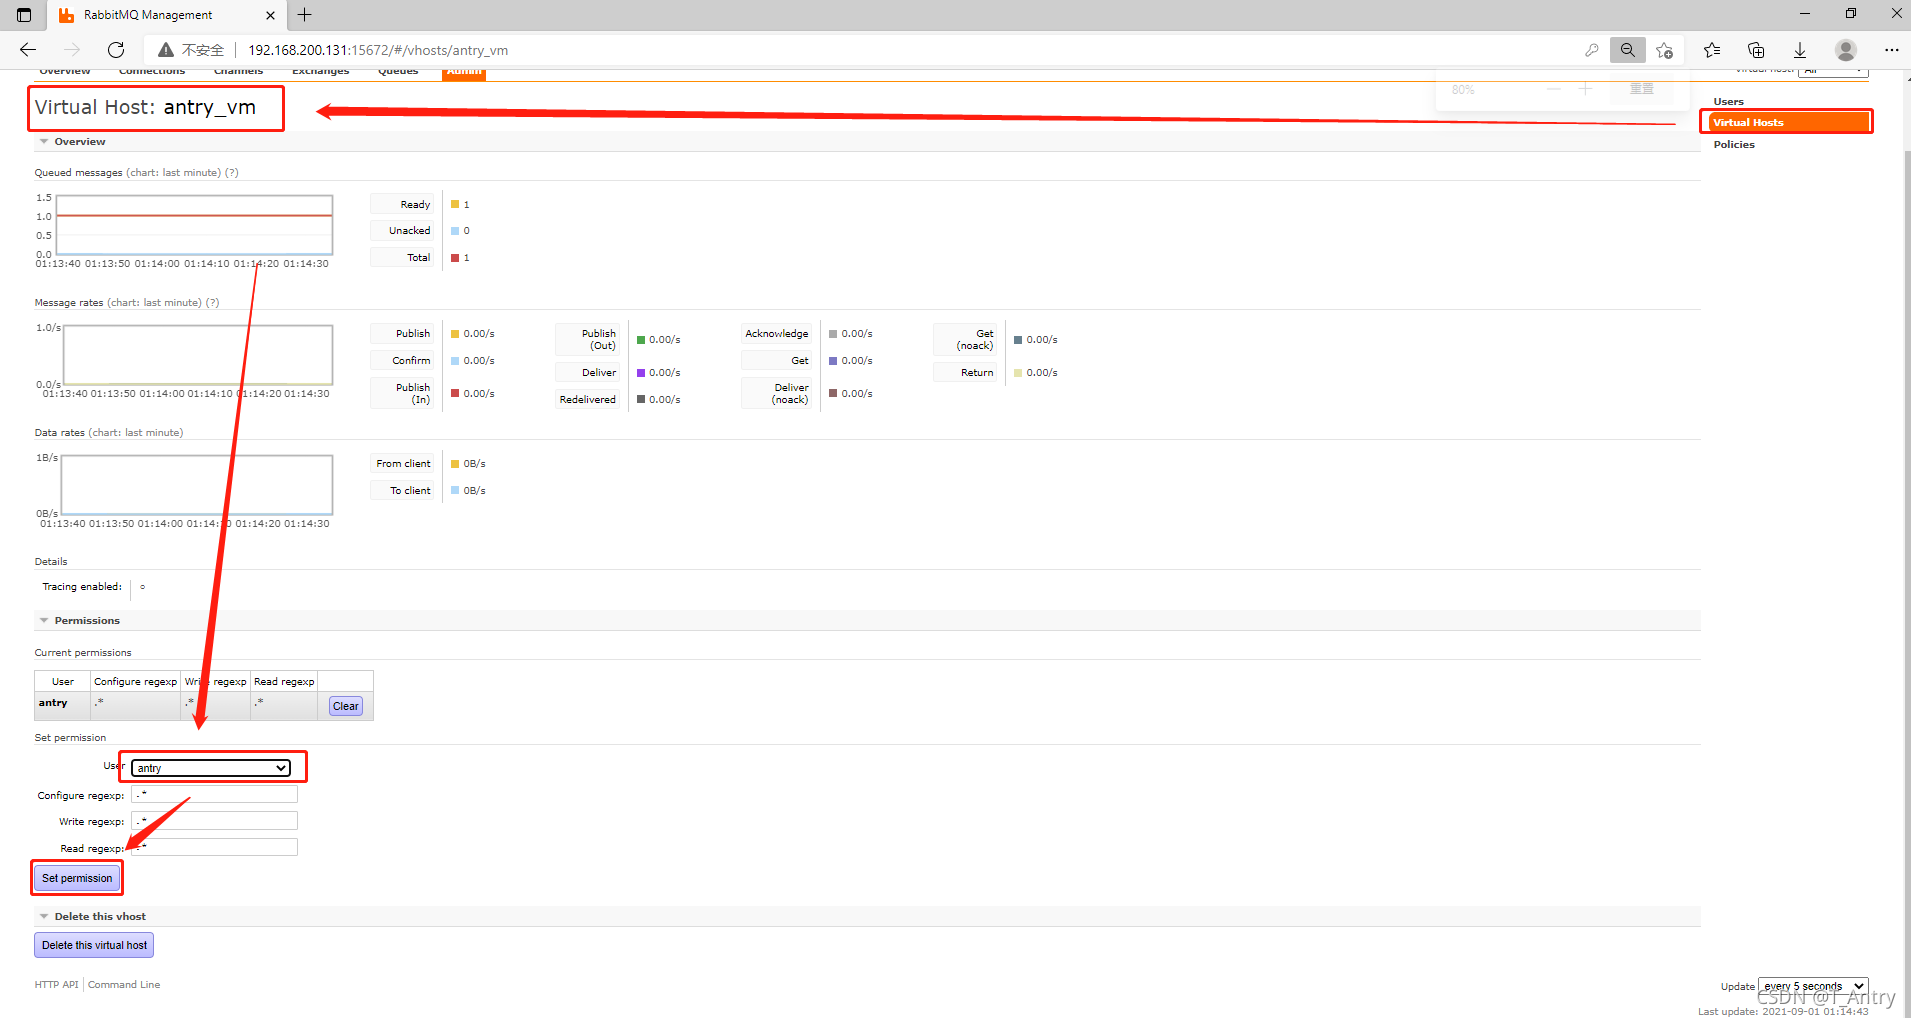
Task: Clear permissions for user antry
Action: 346,706
